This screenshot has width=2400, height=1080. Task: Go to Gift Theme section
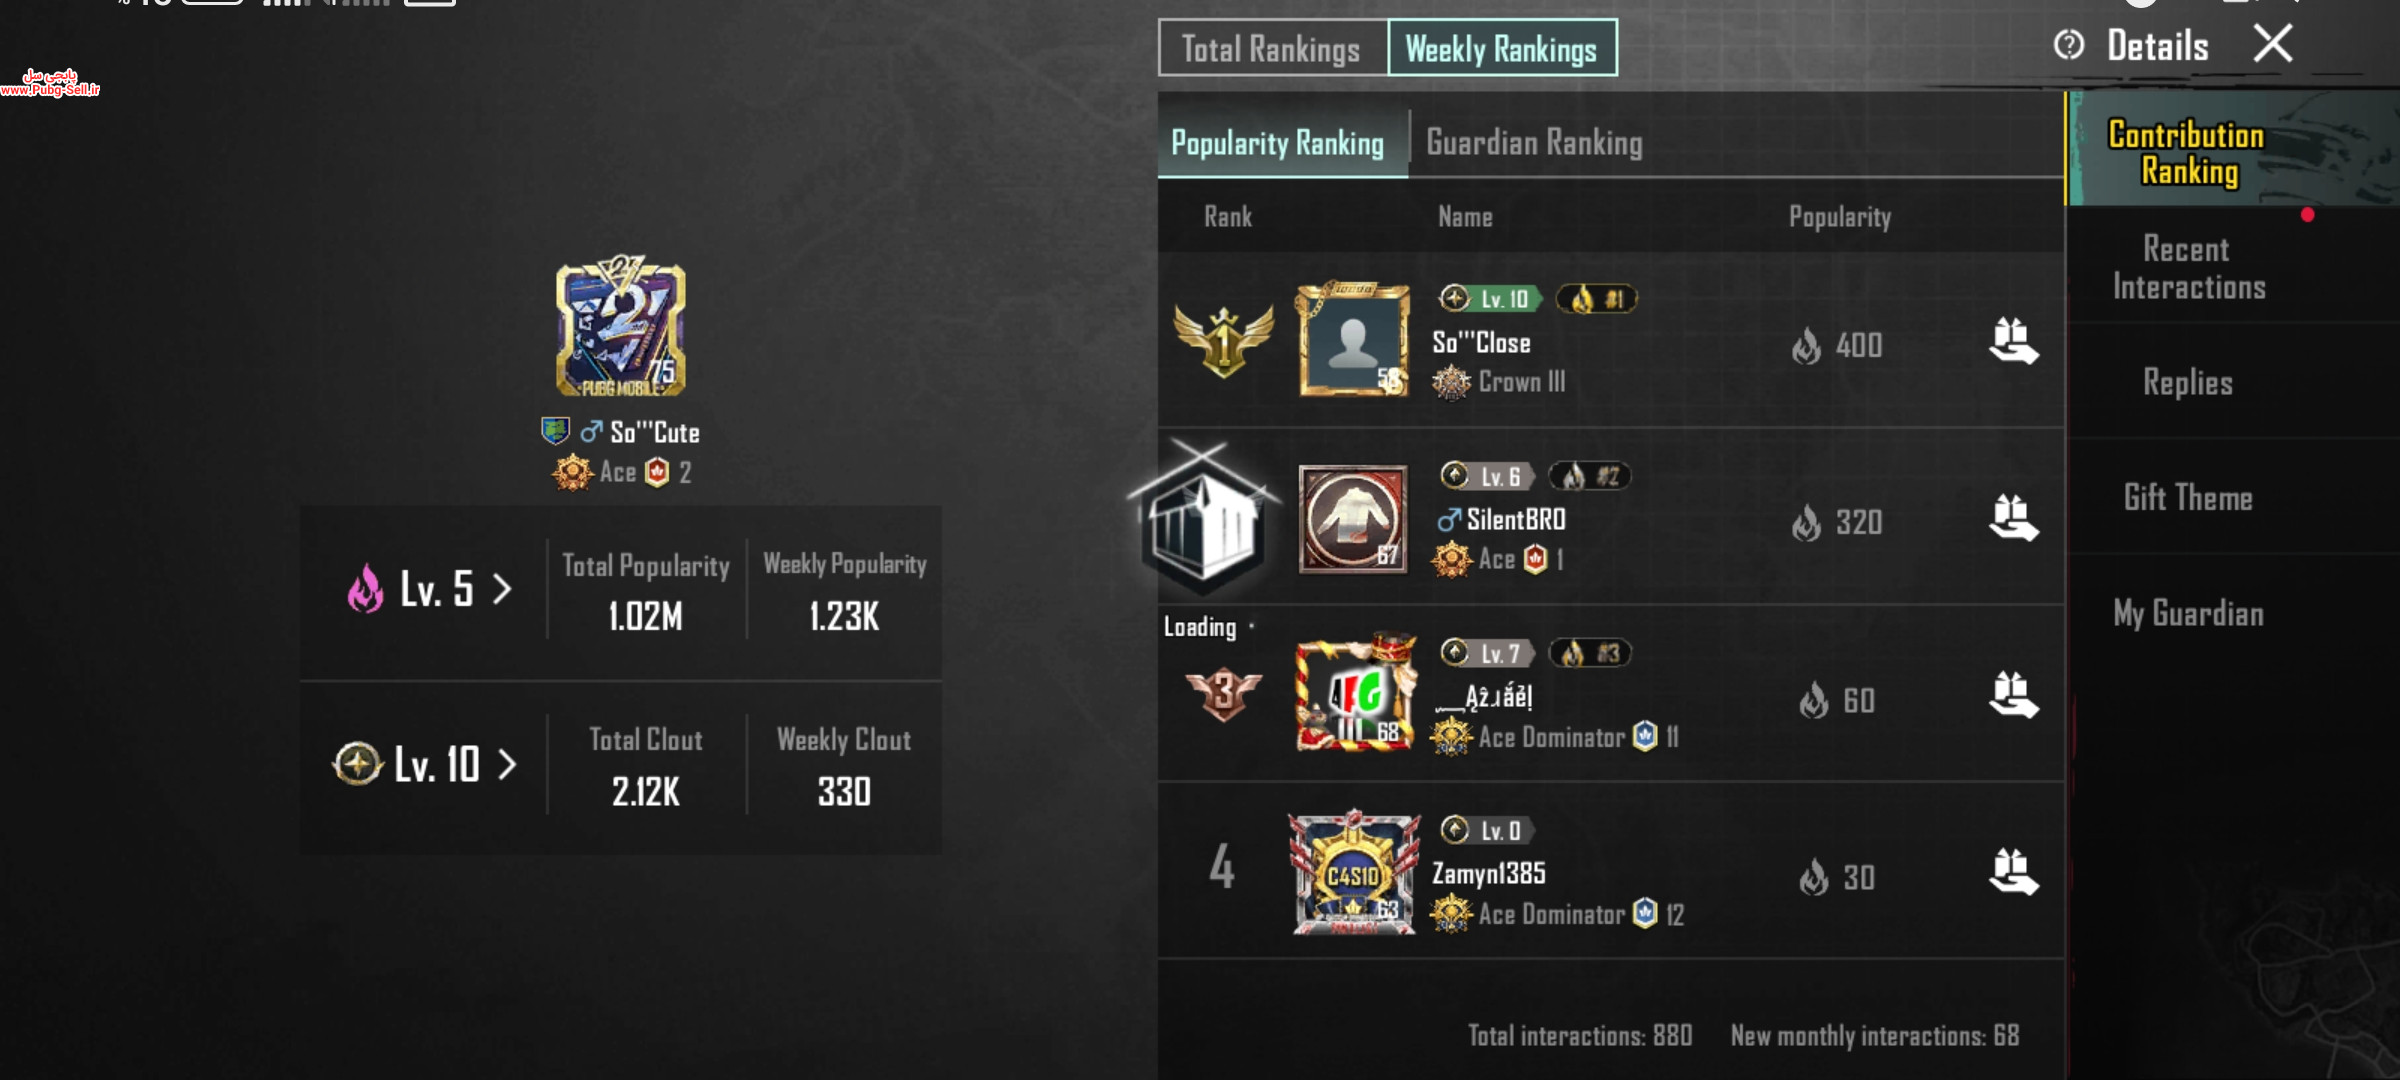coord(2189,498)
